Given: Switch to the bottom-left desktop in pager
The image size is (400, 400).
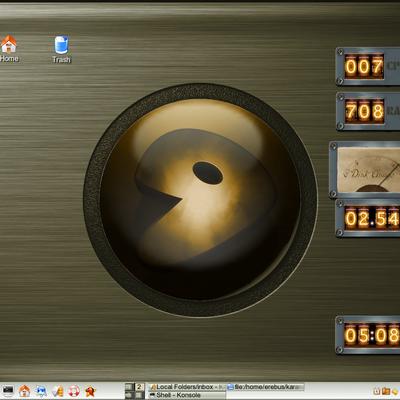Looking at the screenshot, I should click(129, 395).
